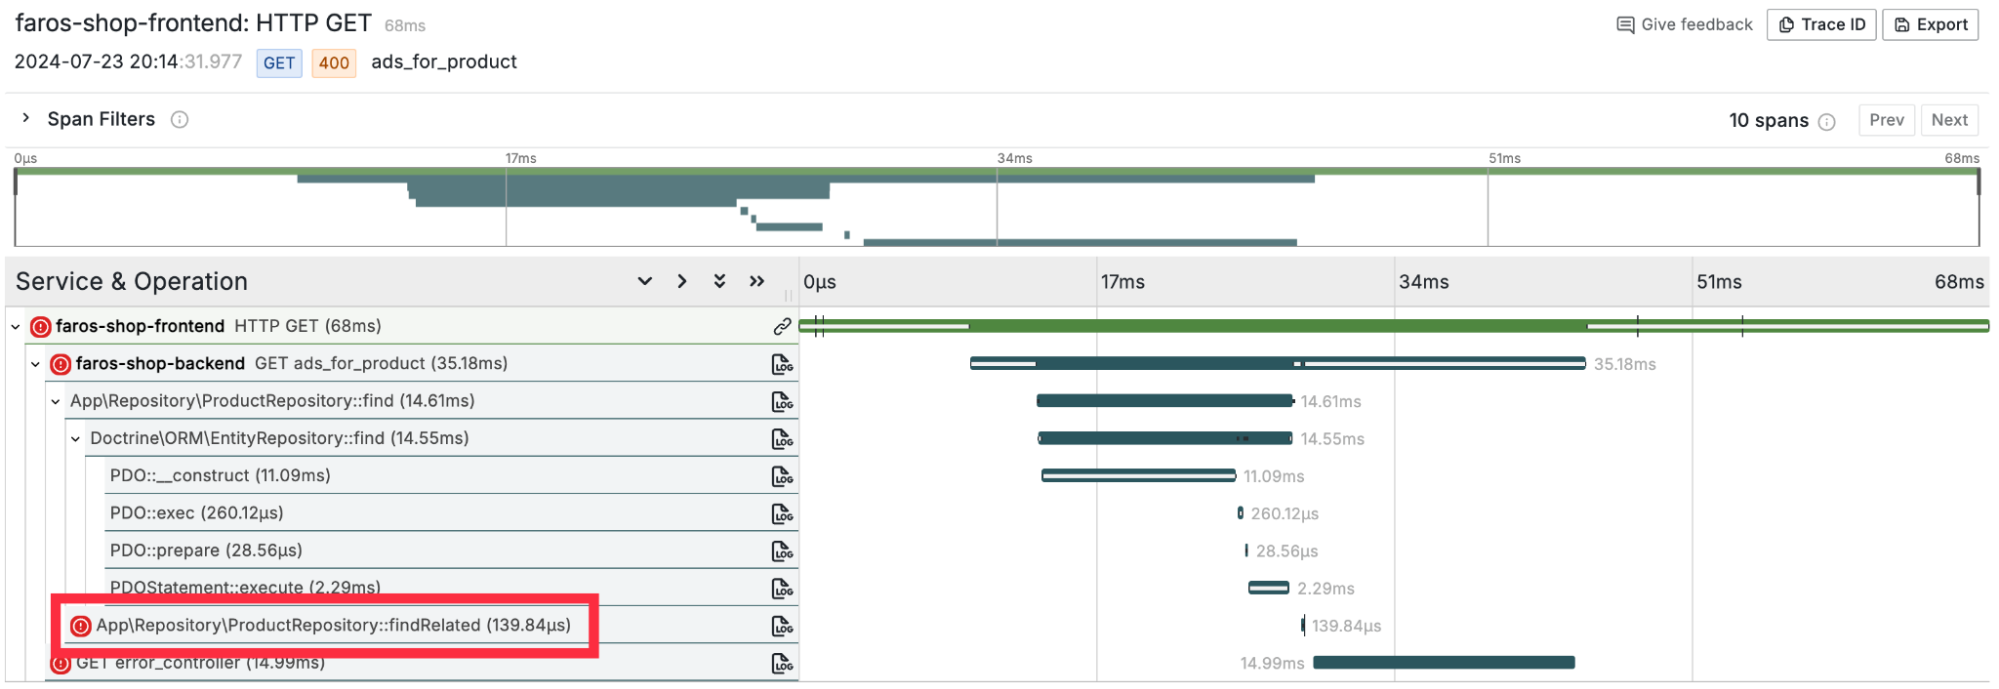The height and width of the screenshot is (689, 1999).
Task: Click the error icon on faros-shop-backend
Action: pos(60,364)
